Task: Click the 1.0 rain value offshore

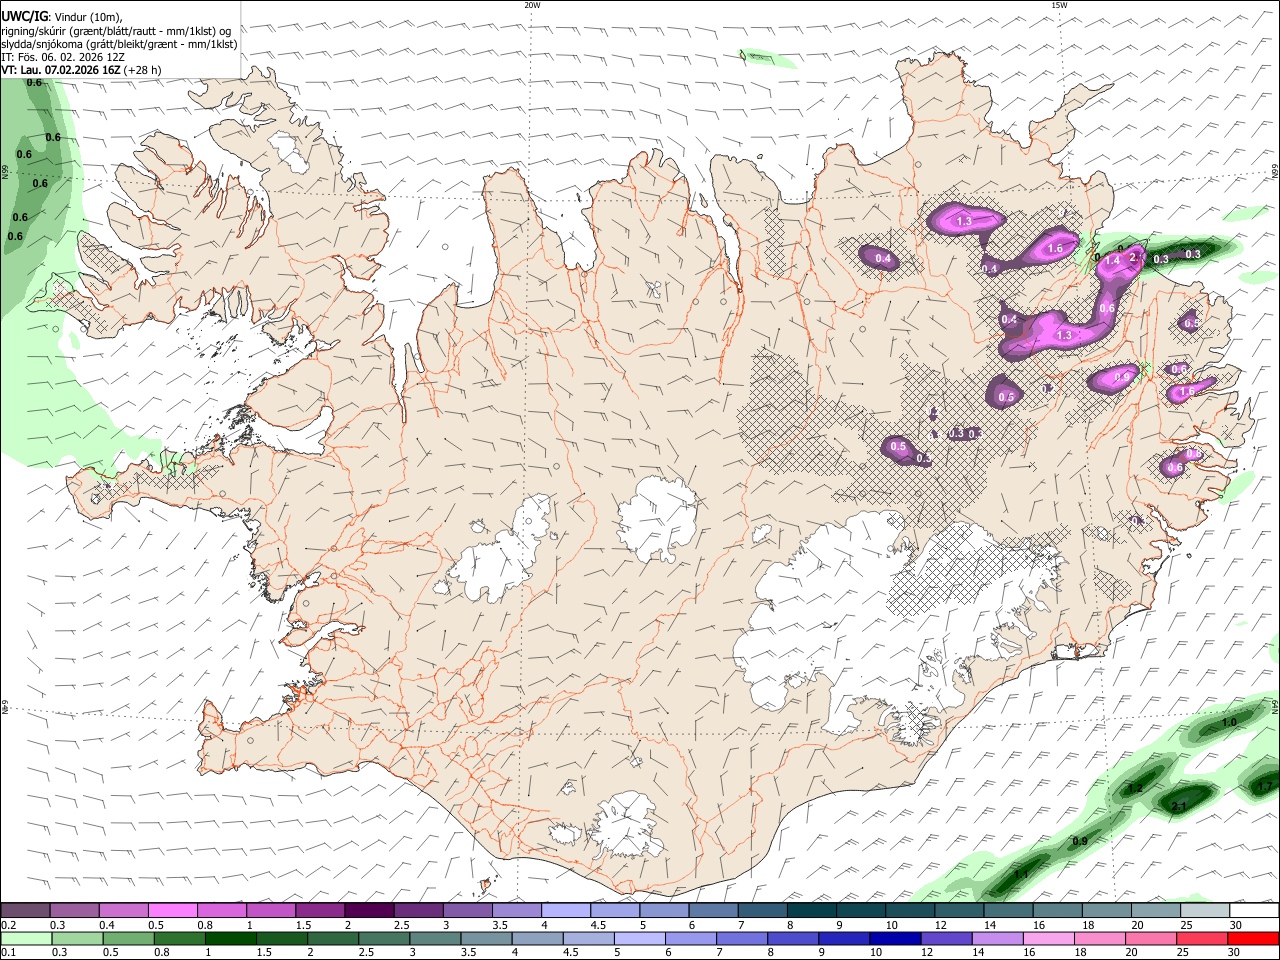Action: click(1229, 722)
